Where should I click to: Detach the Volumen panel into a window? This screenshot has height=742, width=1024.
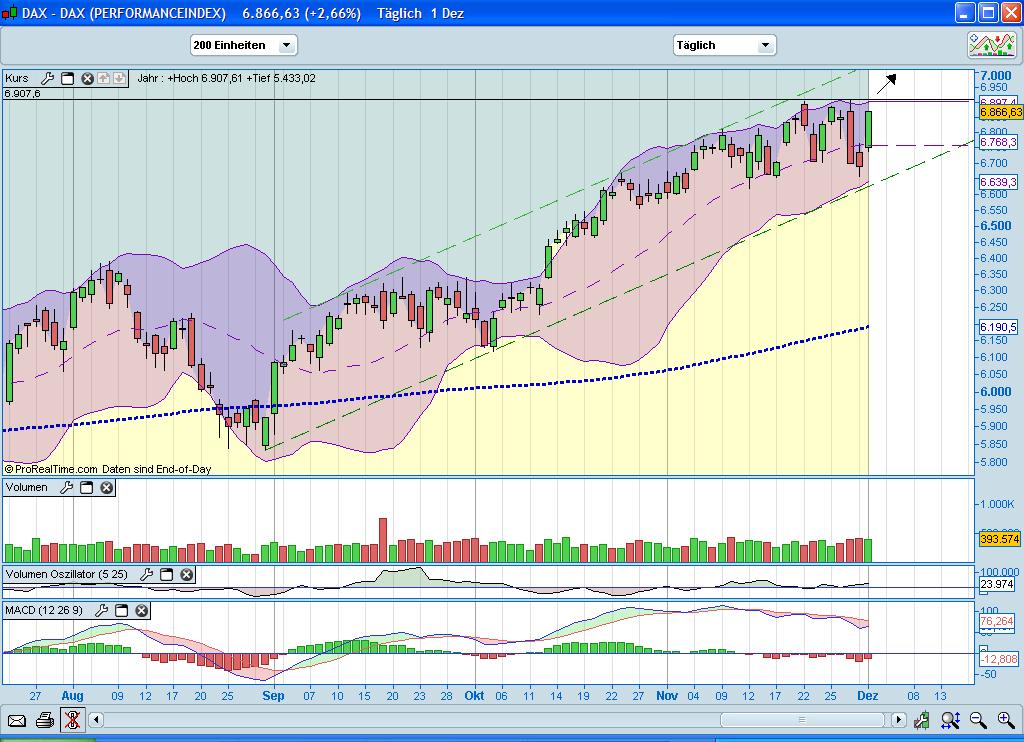coord(87,488)
